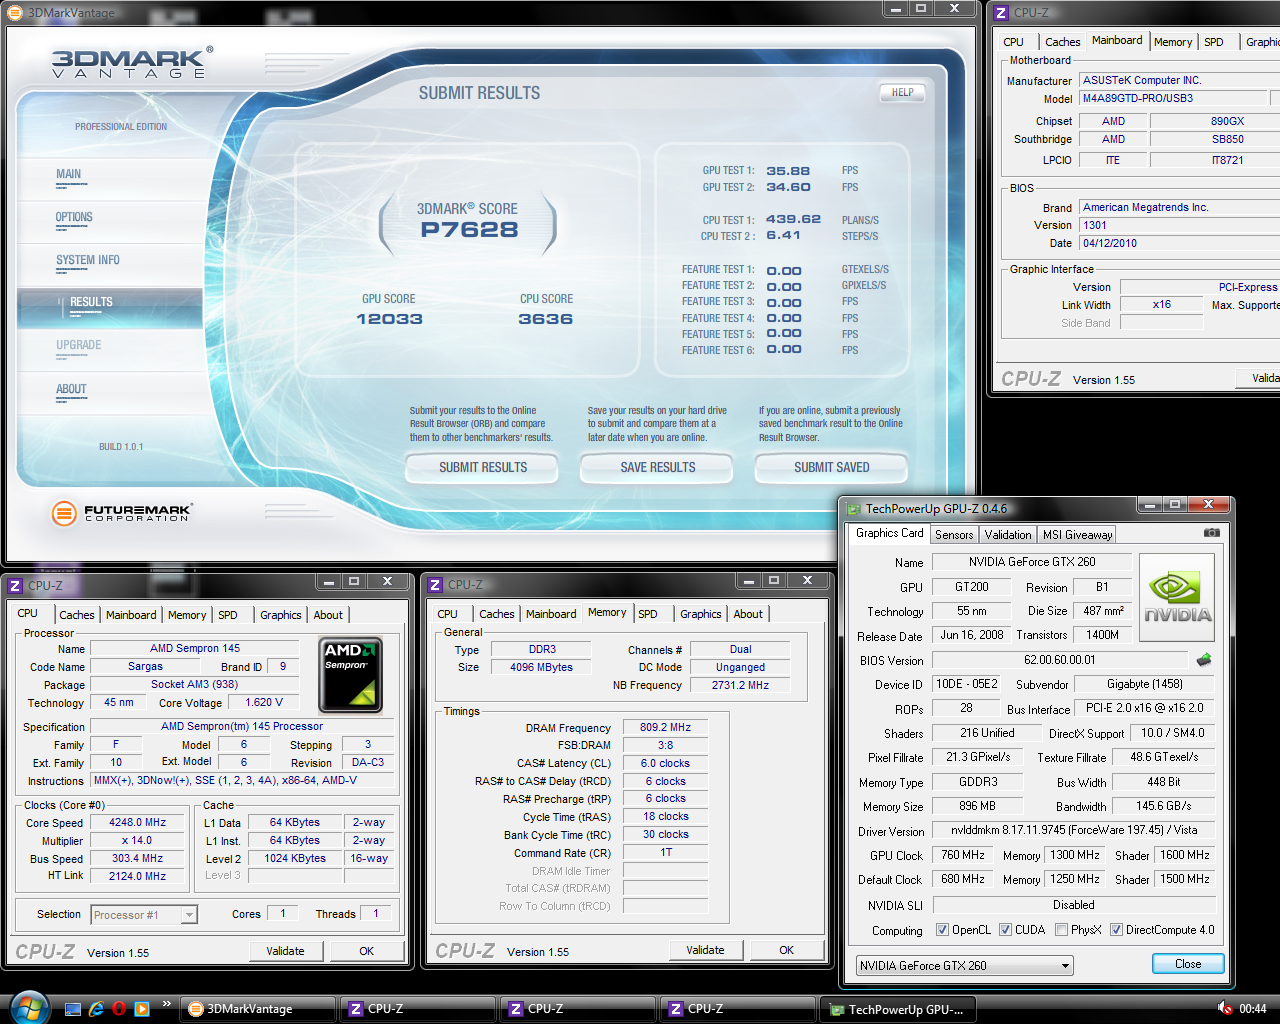Enable the PhysX checkbox

pyautogui.click(x=1061, y=930)
